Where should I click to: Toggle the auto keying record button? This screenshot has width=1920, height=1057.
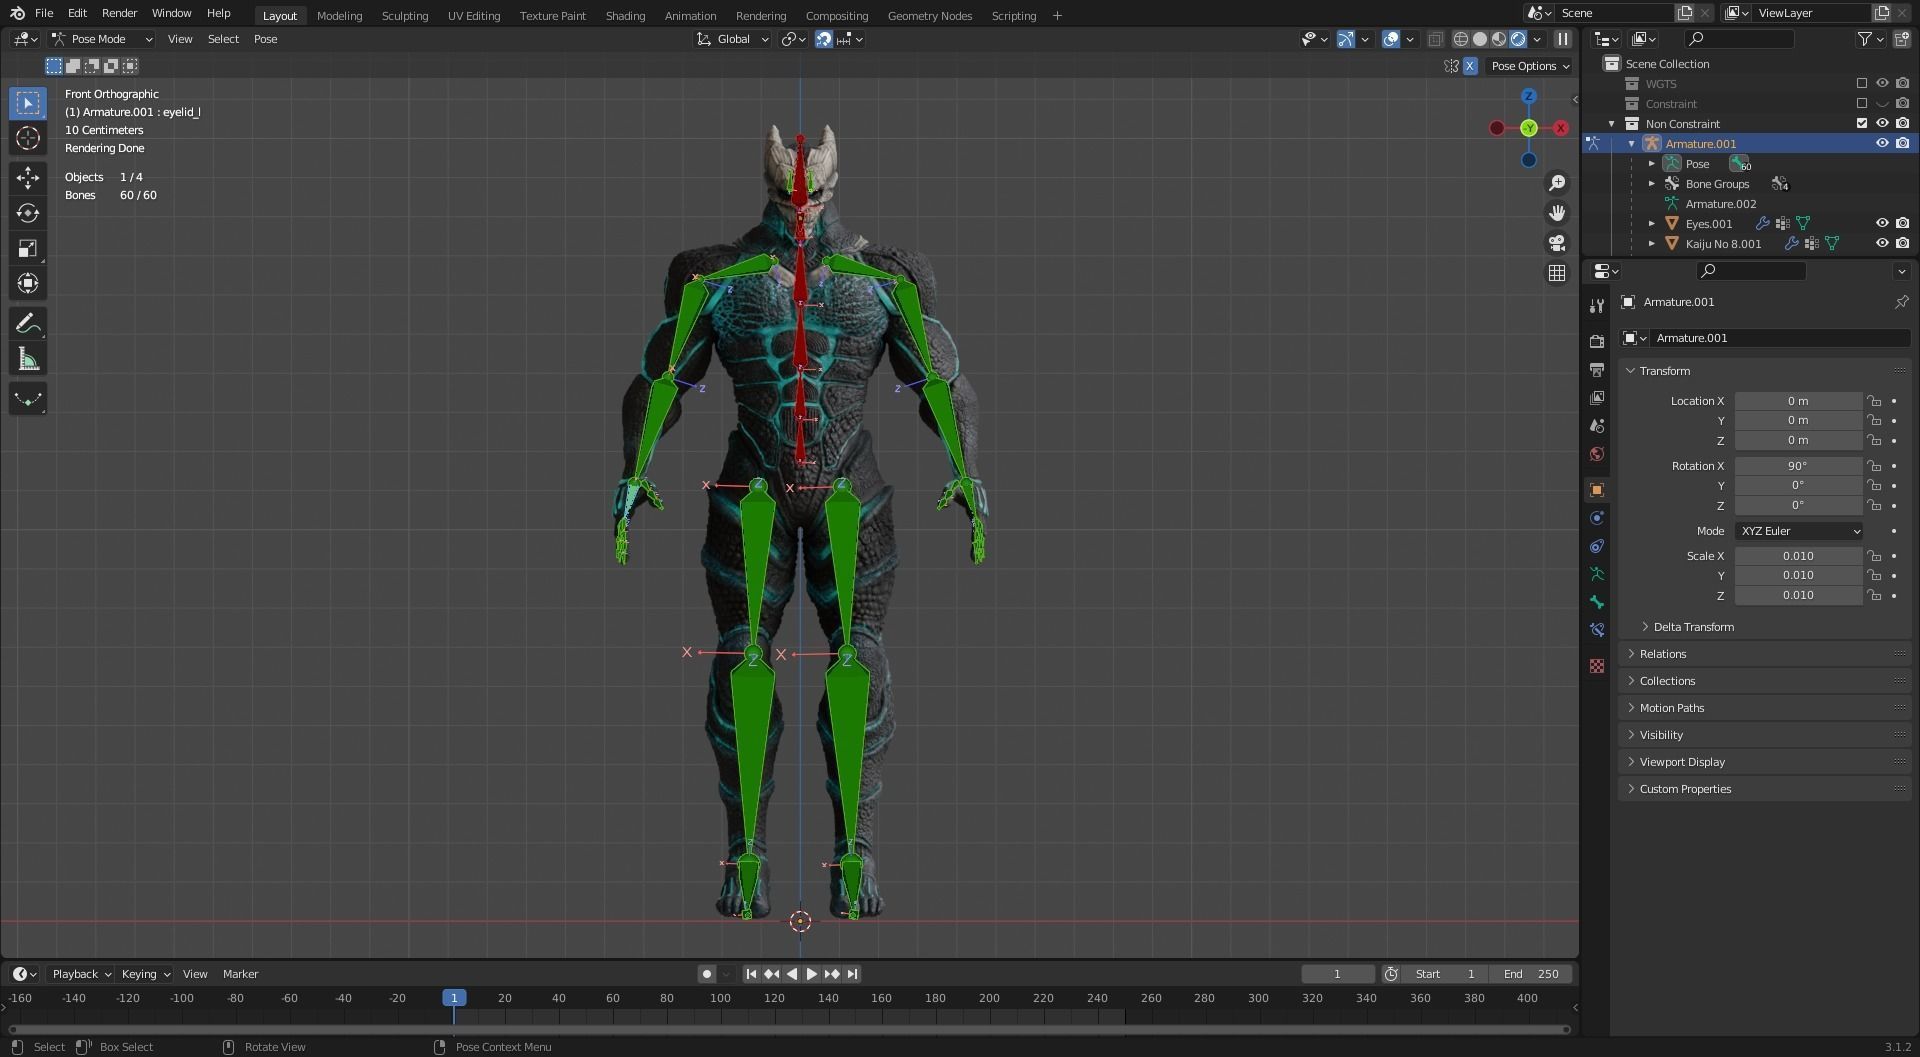click(707, 974)
